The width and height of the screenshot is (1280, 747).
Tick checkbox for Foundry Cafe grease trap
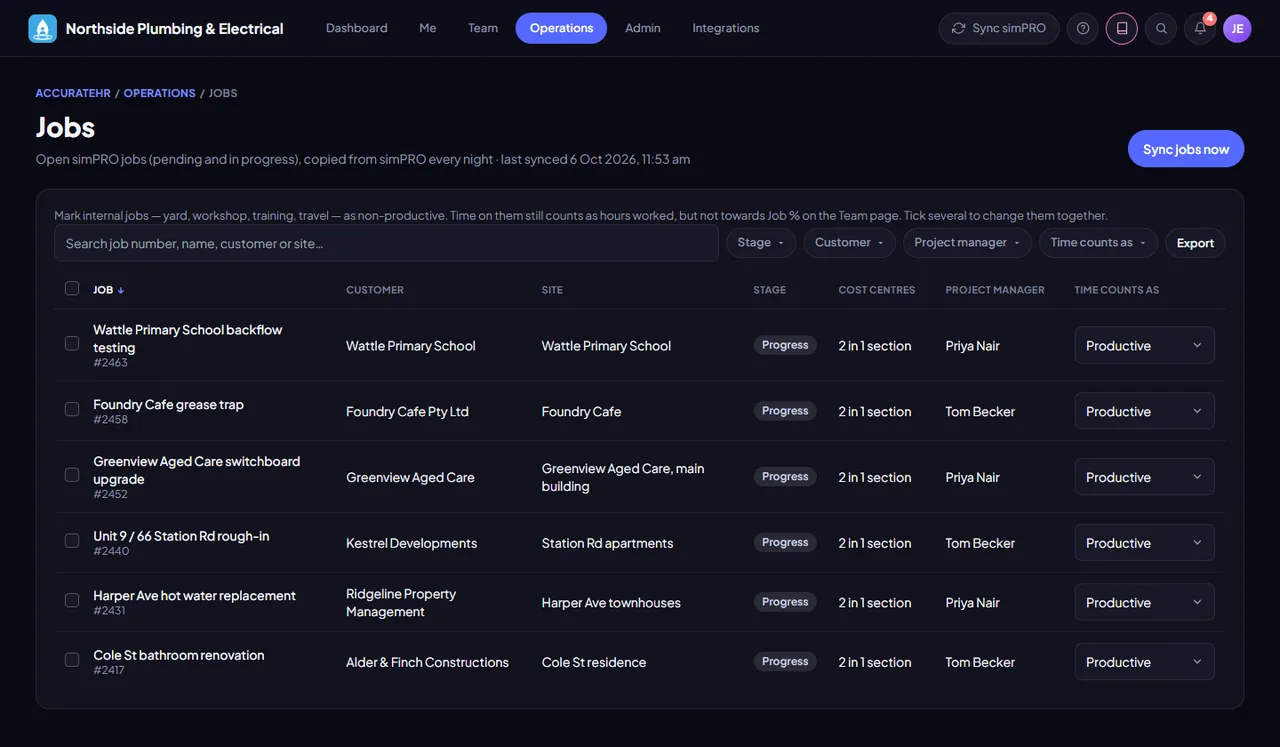click(72, 409)
